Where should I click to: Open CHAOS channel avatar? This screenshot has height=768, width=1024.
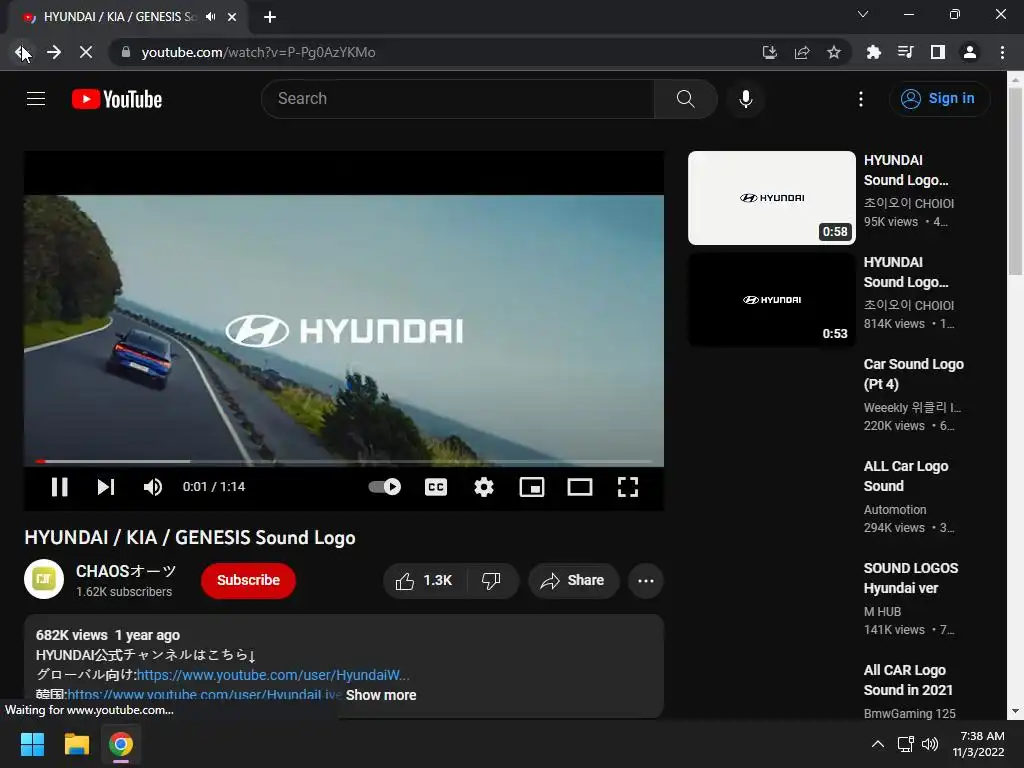(x=44, y=579)
